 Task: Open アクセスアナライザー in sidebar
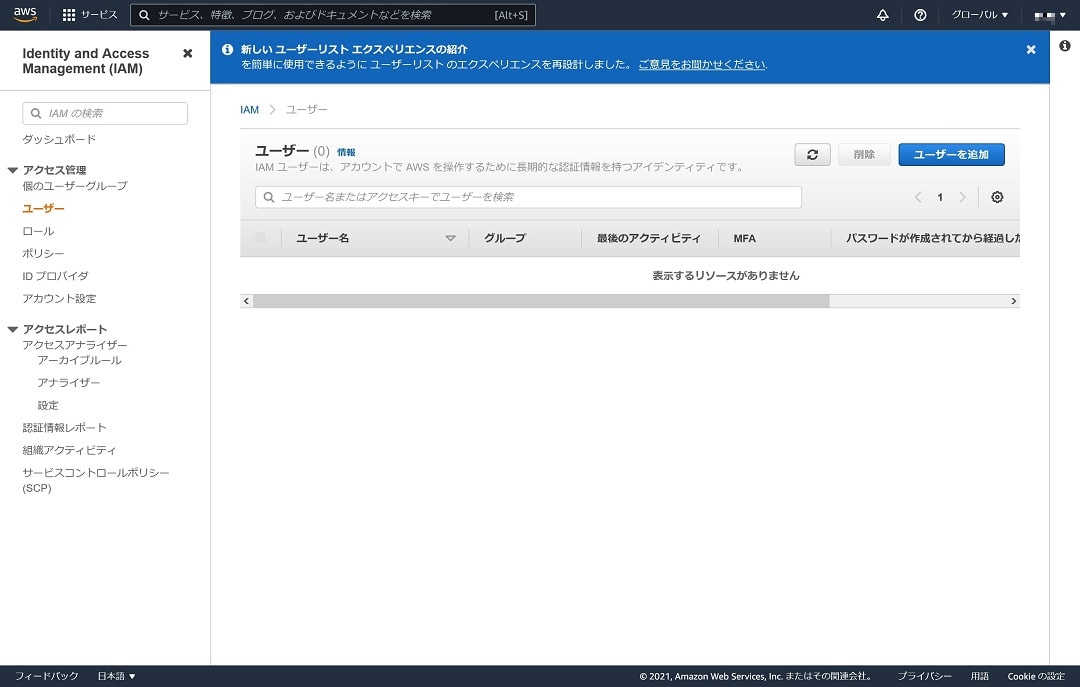(x=74, y=345)
